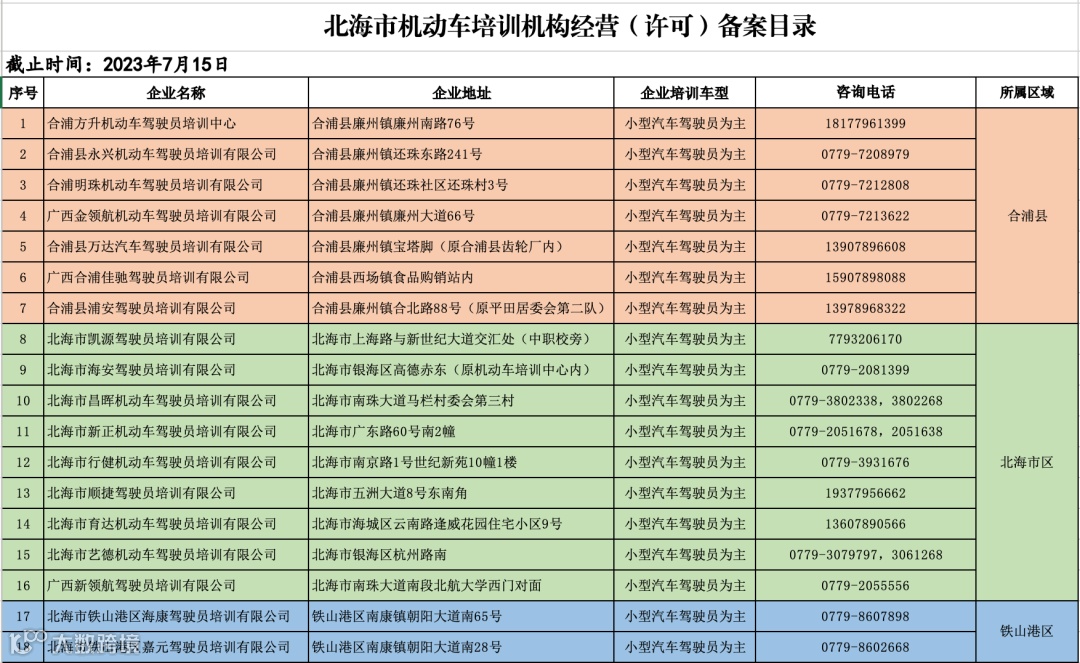Image resolution: width=1080 pixels, height=663 pixels.
Task: Select cell 北海市育达机动车驾驶员培训有限公司
Action: [176, 524]
